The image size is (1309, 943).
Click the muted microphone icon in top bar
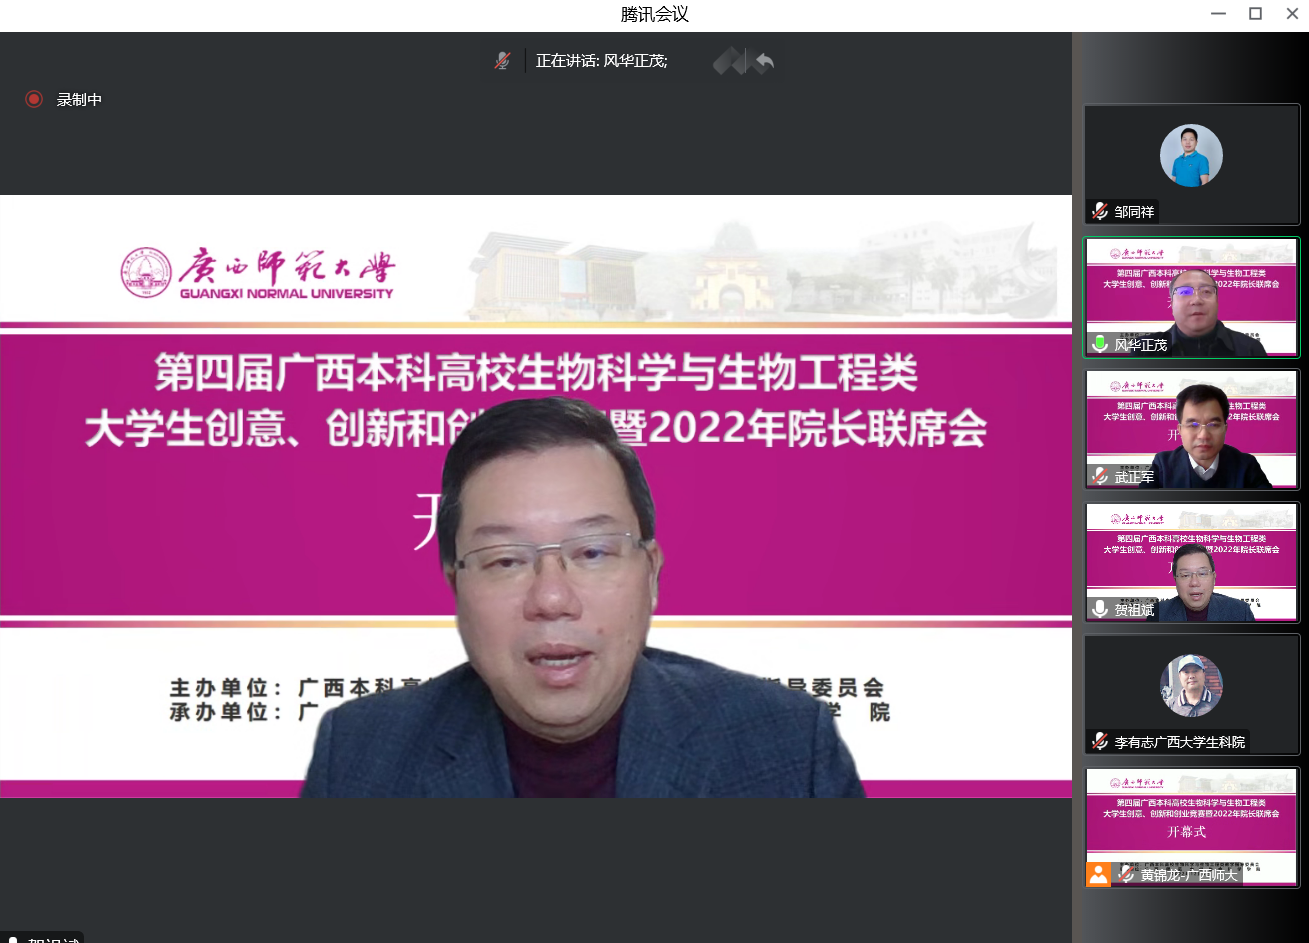tap(502, 61)
